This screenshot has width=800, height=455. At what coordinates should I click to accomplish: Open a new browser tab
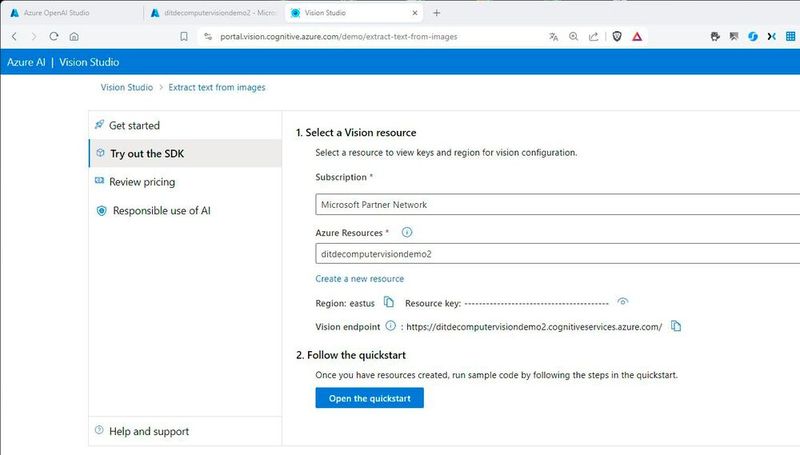click(x=436, y=13)
